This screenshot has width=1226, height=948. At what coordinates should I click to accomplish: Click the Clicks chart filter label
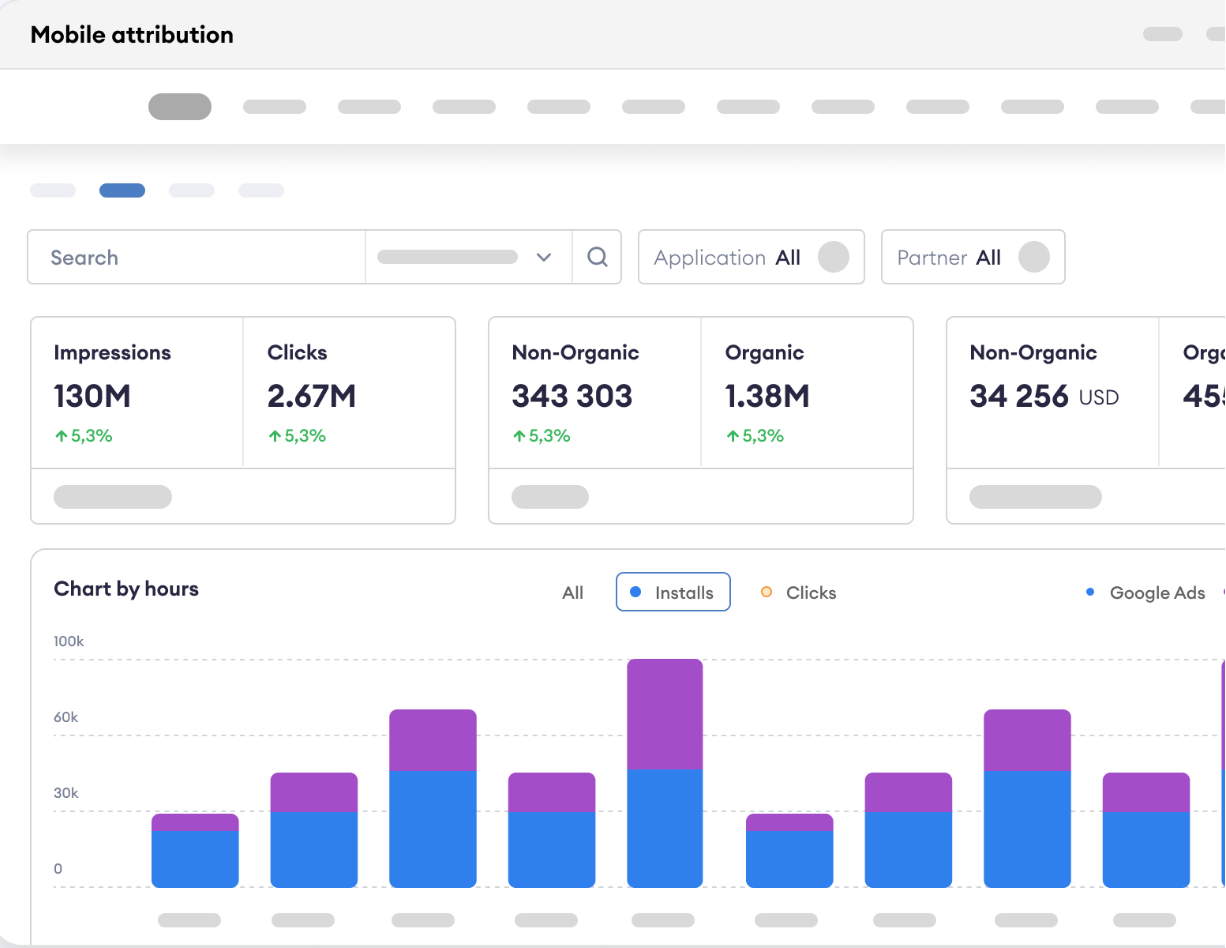pos(811,592)
